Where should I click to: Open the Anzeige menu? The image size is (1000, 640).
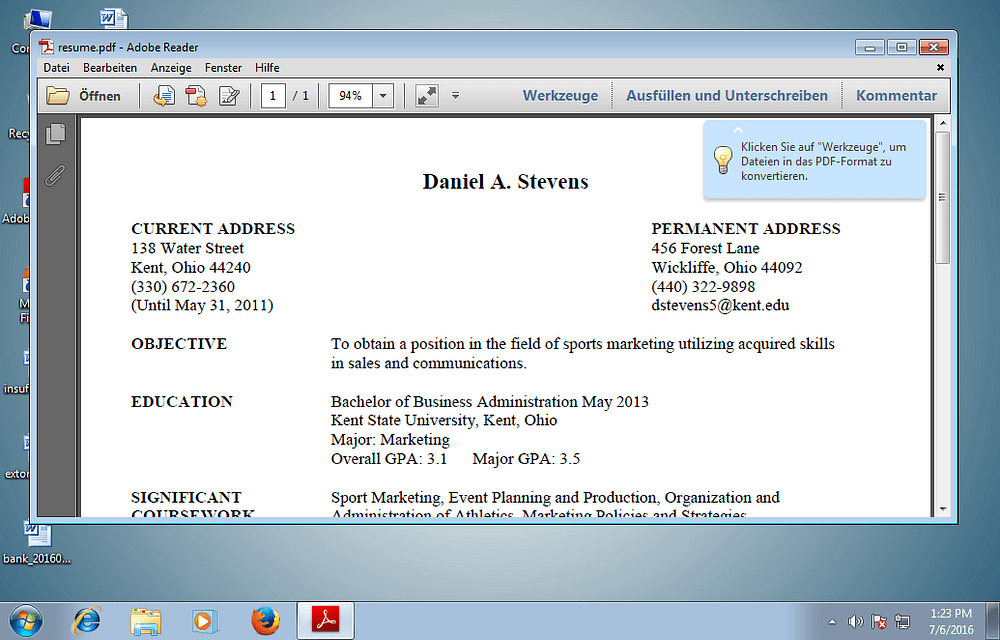click(171, 68)
